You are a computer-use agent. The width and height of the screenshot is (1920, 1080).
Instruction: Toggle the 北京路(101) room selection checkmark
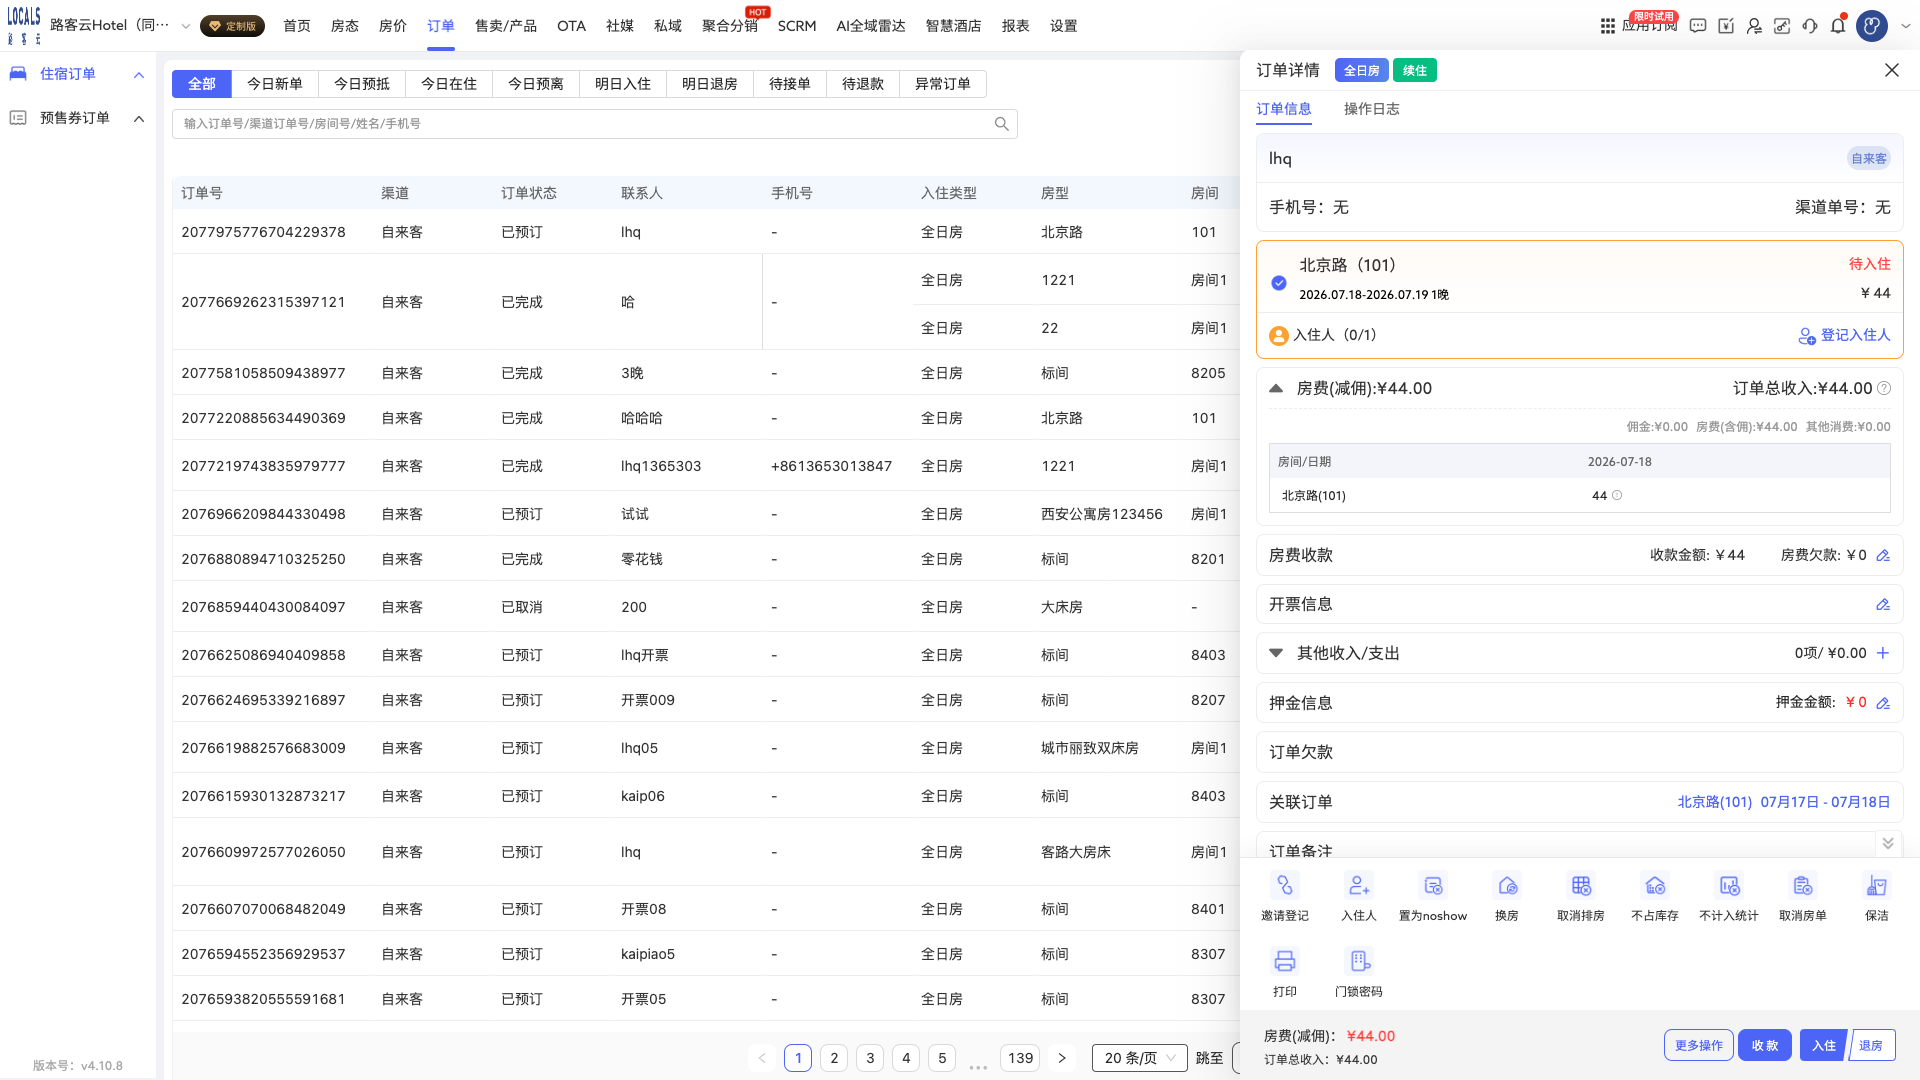click(1279, 283)
